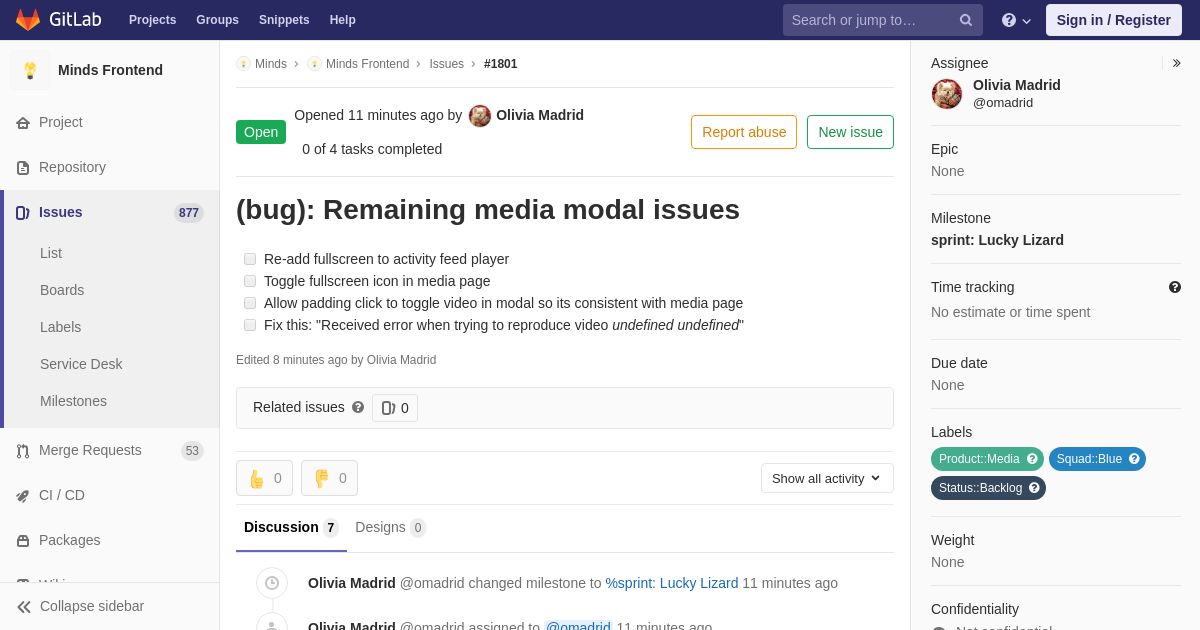Open Service Desk in sidebar
Screen dimensions: 1200x630
click(81, 364)
